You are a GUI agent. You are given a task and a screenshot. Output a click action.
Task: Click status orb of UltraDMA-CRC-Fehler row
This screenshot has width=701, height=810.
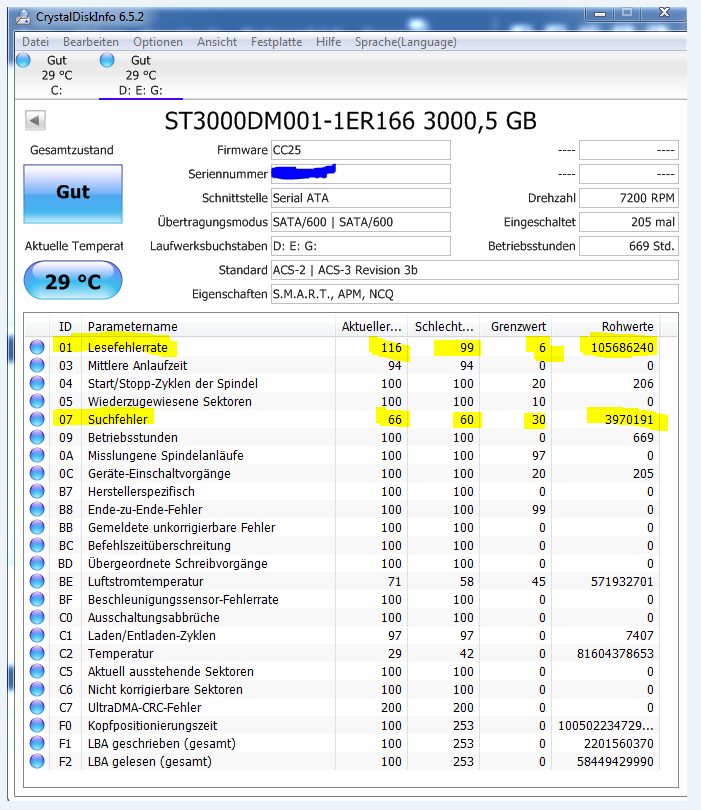(37, 707)
